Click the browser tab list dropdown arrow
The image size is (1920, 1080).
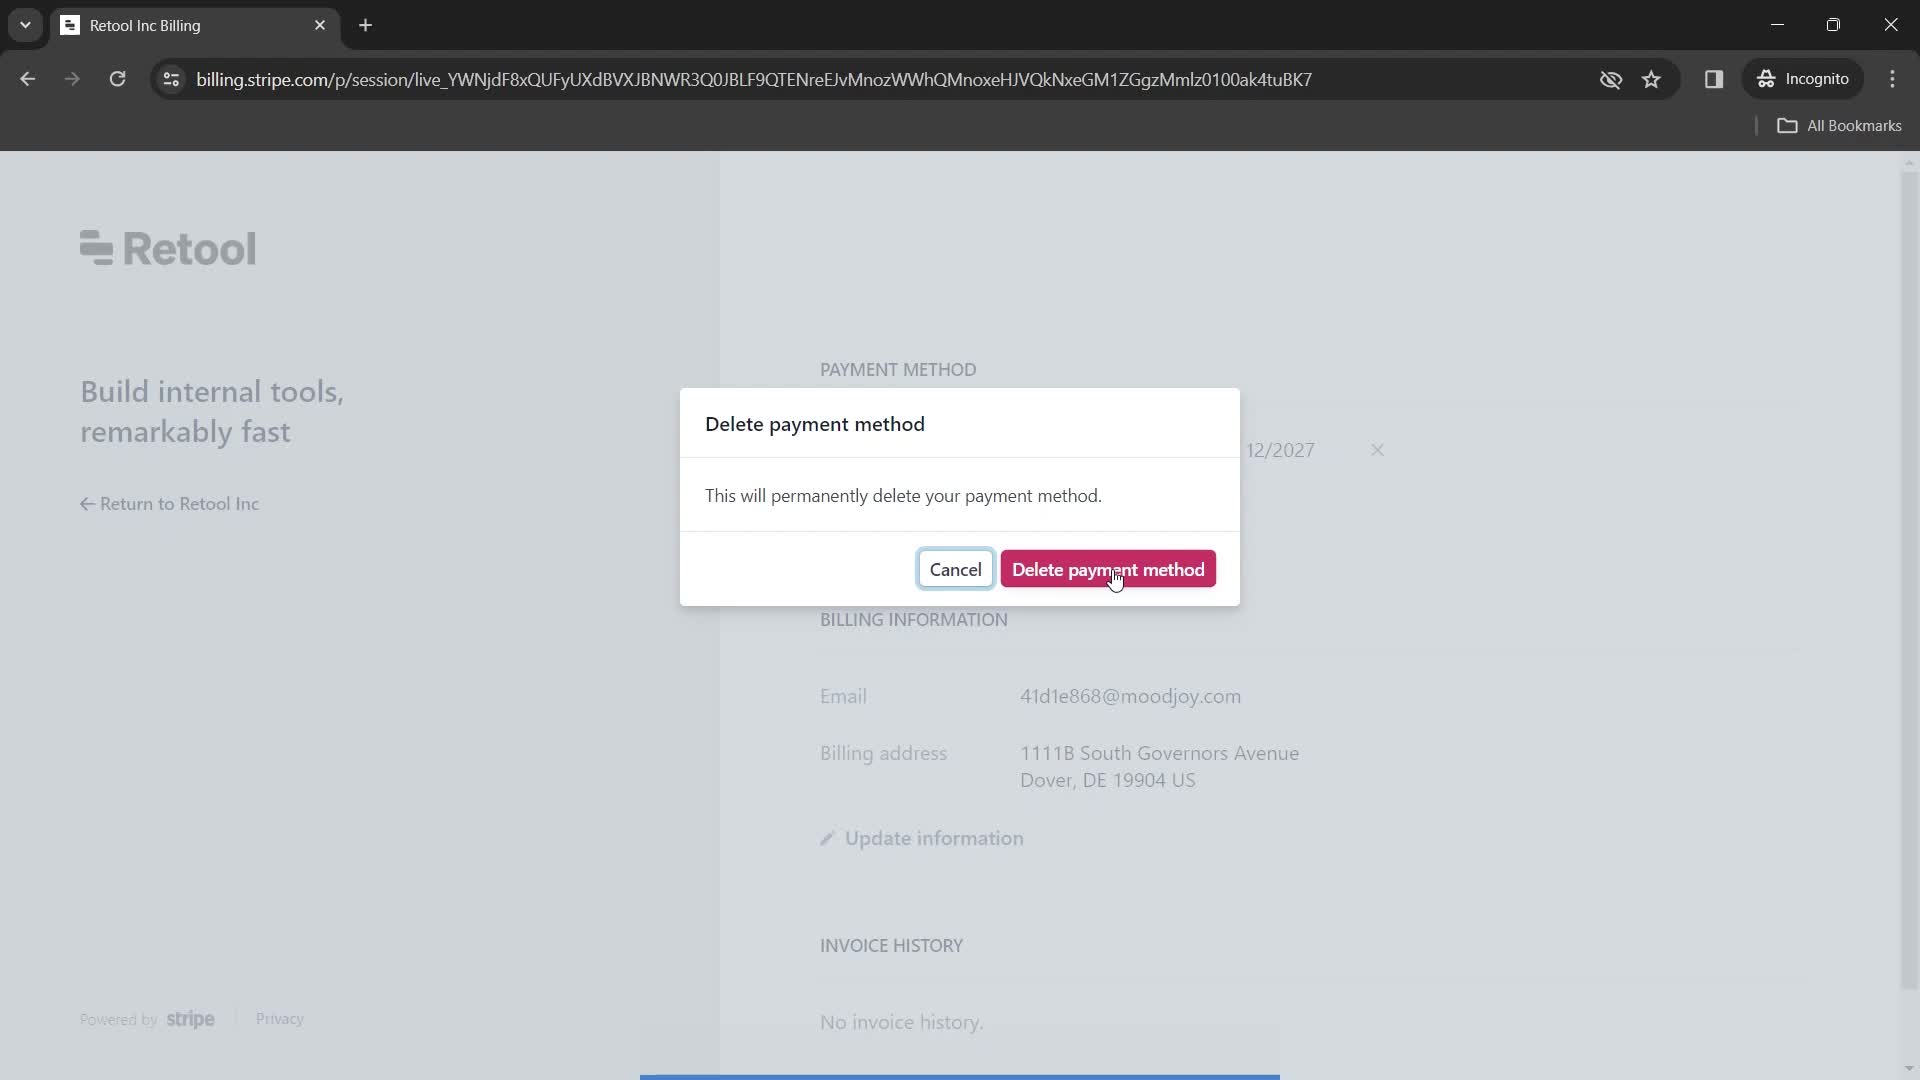25,25
